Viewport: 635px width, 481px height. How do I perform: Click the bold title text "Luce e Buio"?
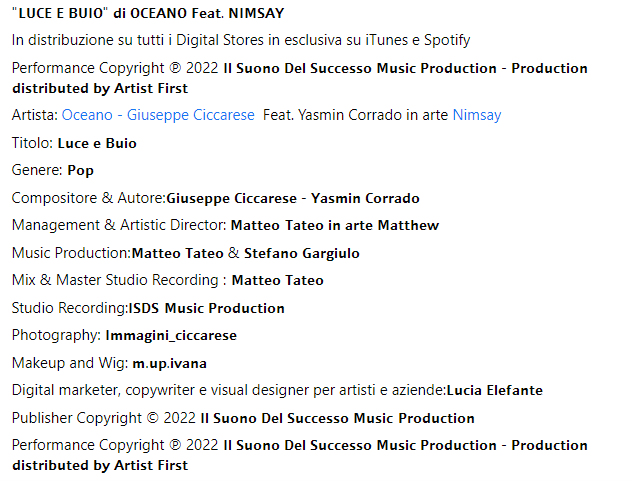pos(97,143)
